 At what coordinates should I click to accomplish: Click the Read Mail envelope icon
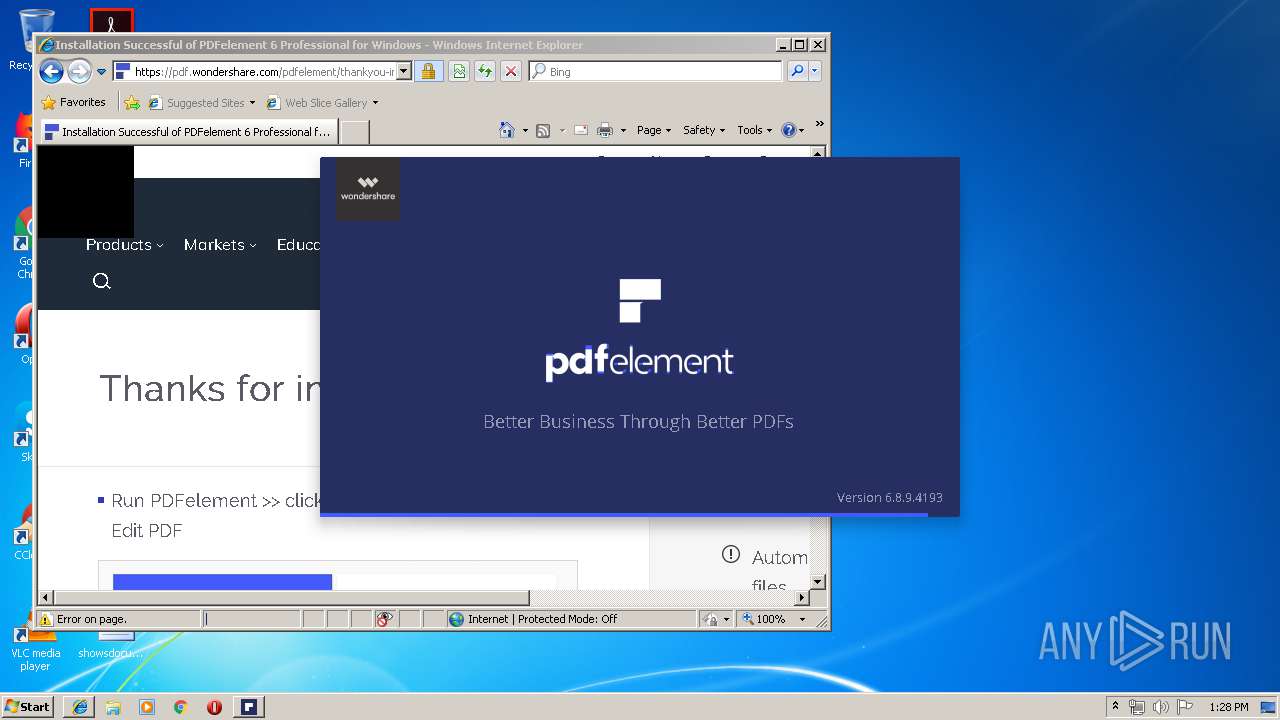(x=580, y=130)
